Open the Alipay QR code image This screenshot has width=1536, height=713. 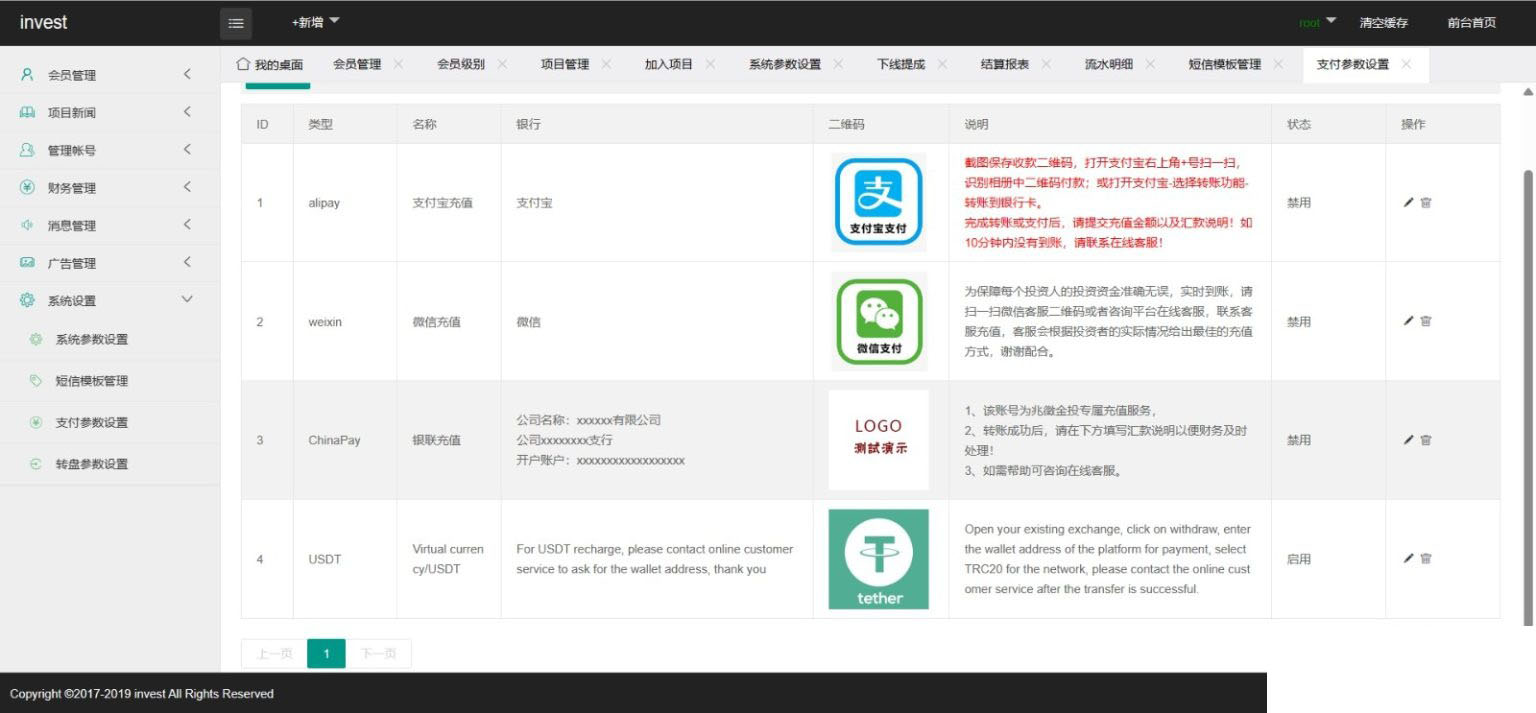click(x=878, y=202)
